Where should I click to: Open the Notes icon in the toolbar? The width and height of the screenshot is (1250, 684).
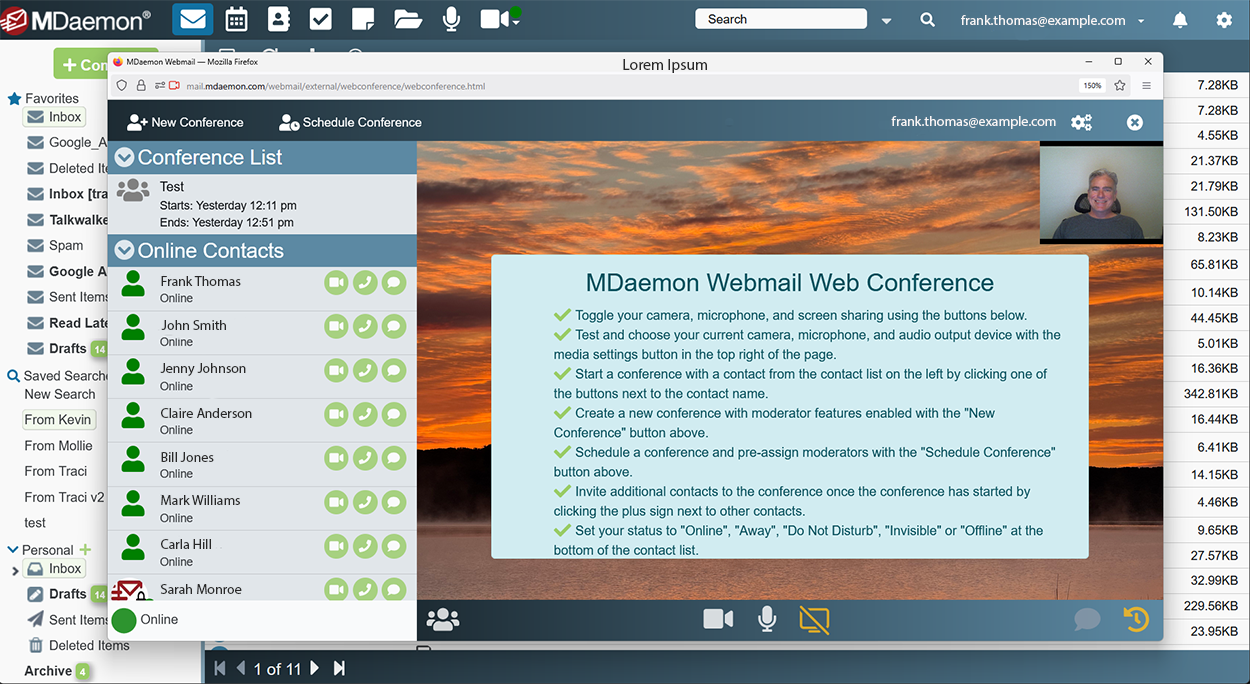click(362, 19)
